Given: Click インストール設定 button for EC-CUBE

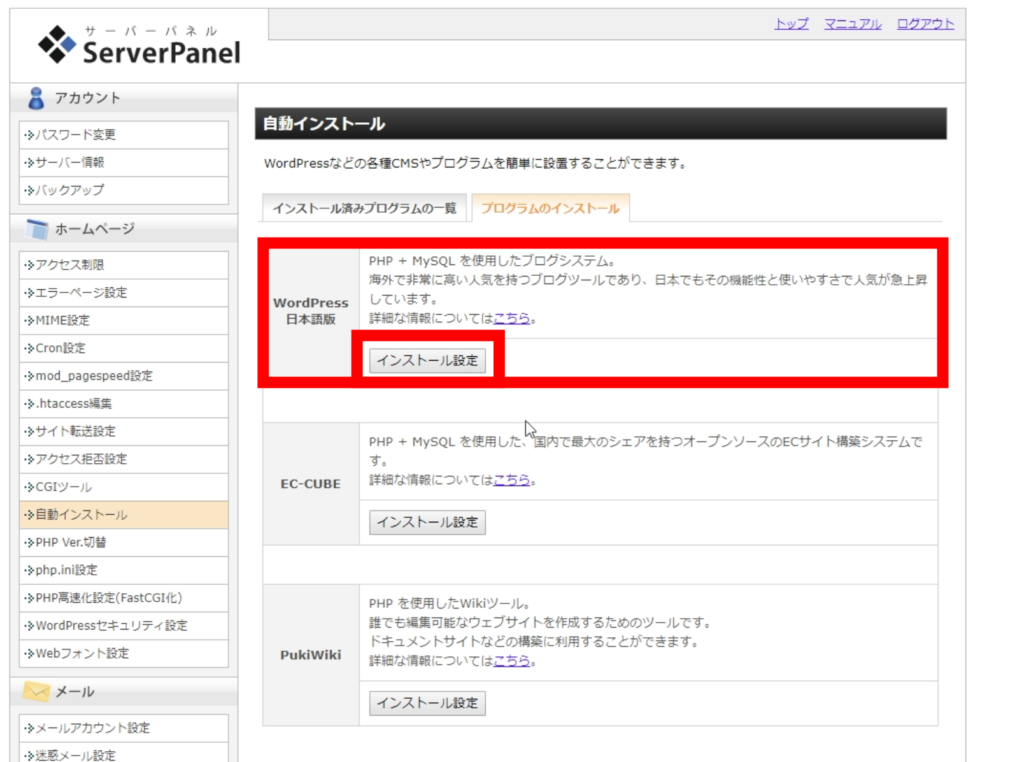Looking at the screenshot, I should click(427, 522).
